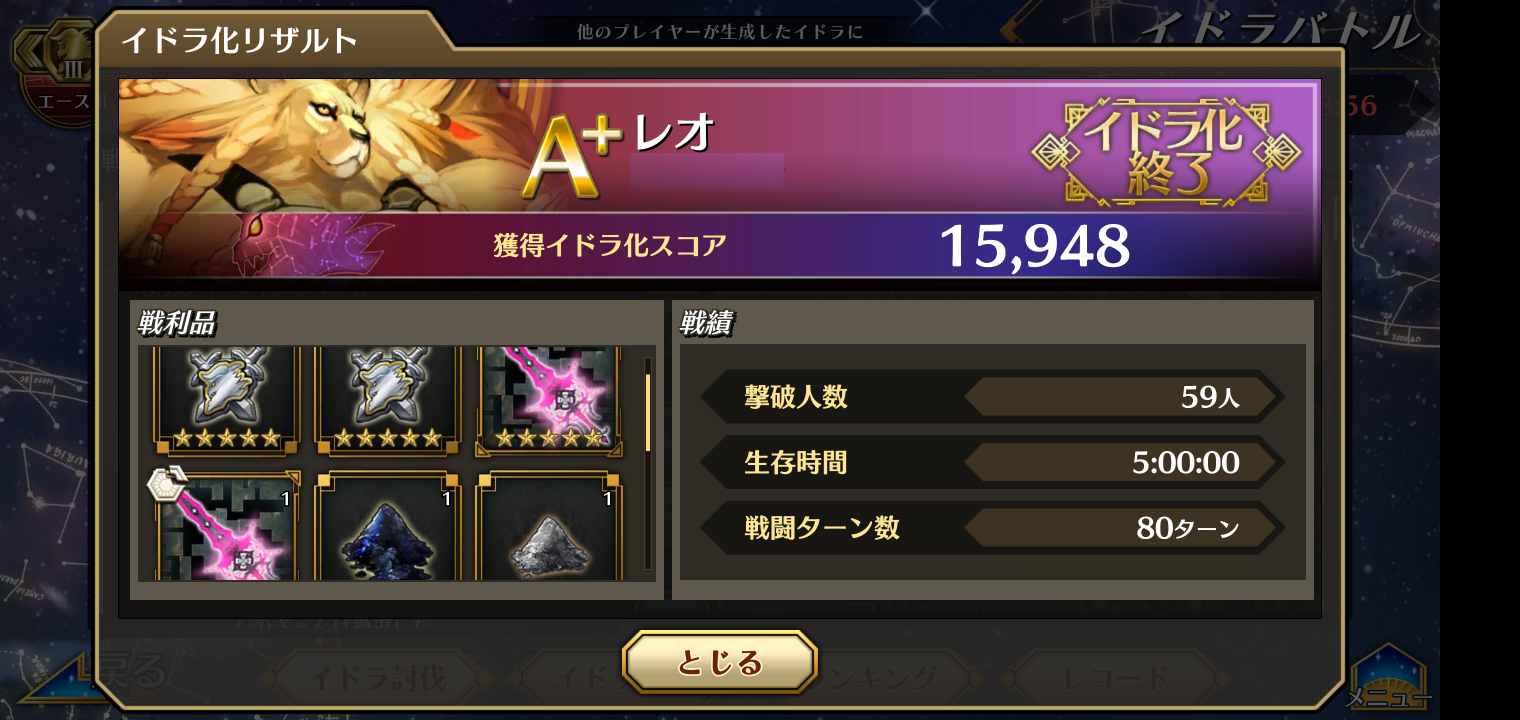Viewport: 1520px width, 720px height.
Task: Select the silver ore pile loot item
Action: (548, 526)
